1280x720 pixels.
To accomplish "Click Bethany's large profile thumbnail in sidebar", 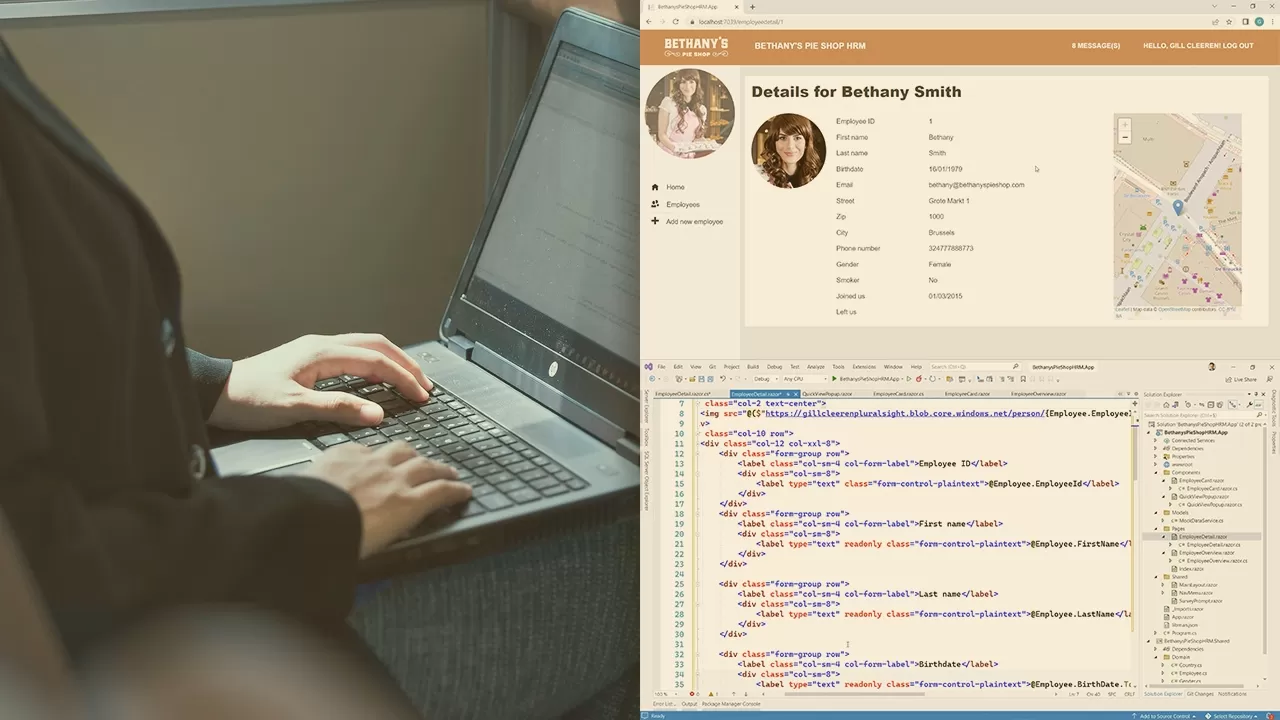I will point(690,113).
